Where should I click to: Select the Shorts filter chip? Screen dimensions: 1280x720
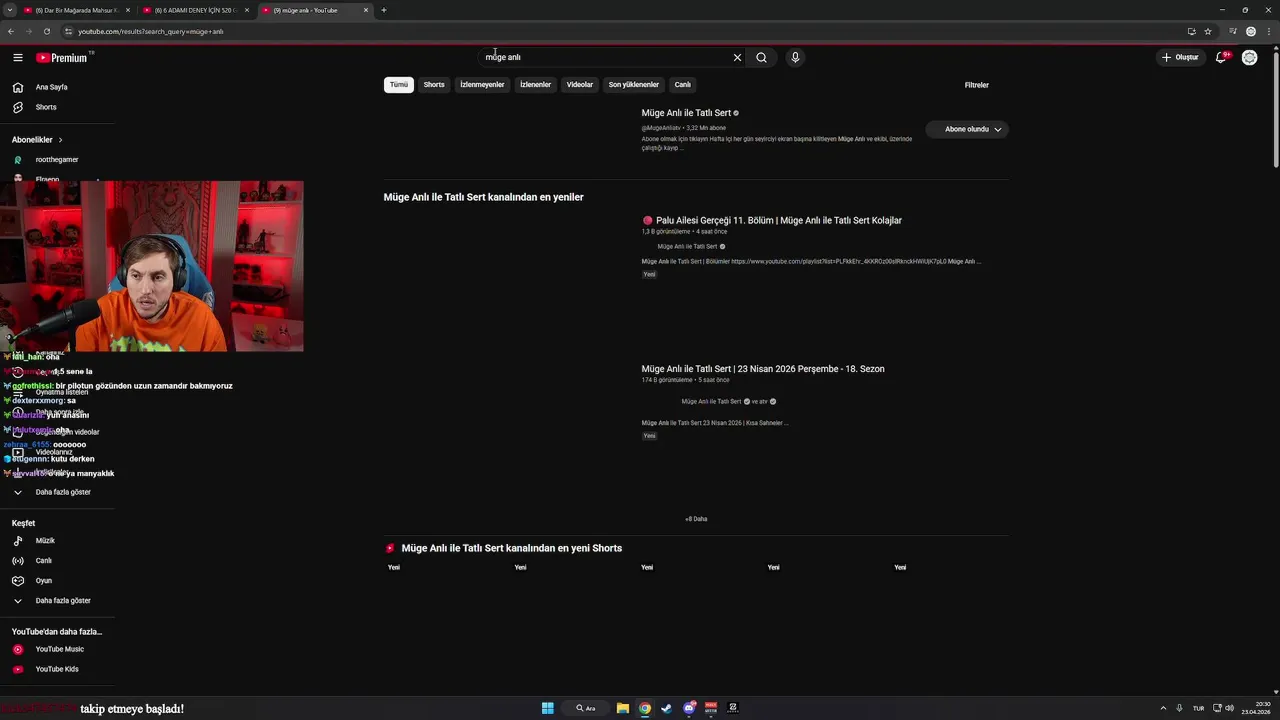click(x=434, y=85)
